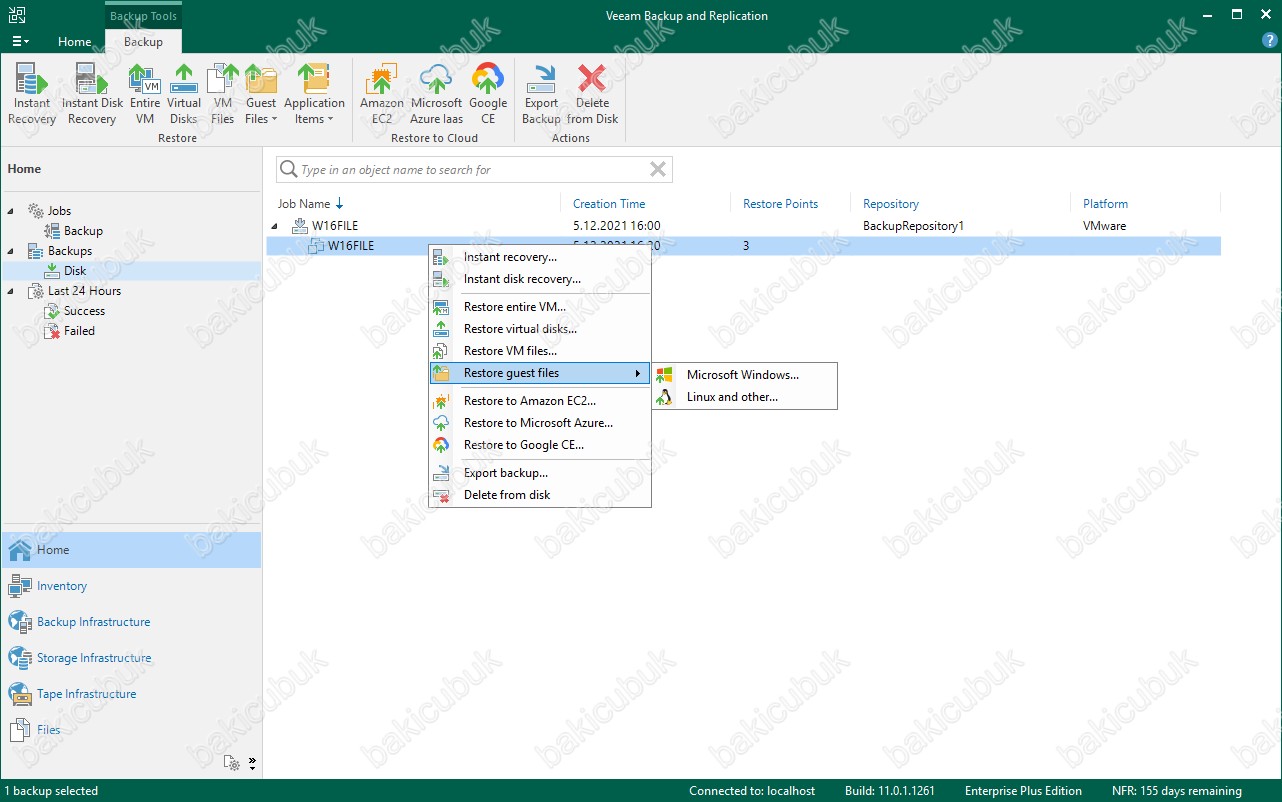Select Linux and other... submenu option
1282x802 pixels.
pos(745,397)
